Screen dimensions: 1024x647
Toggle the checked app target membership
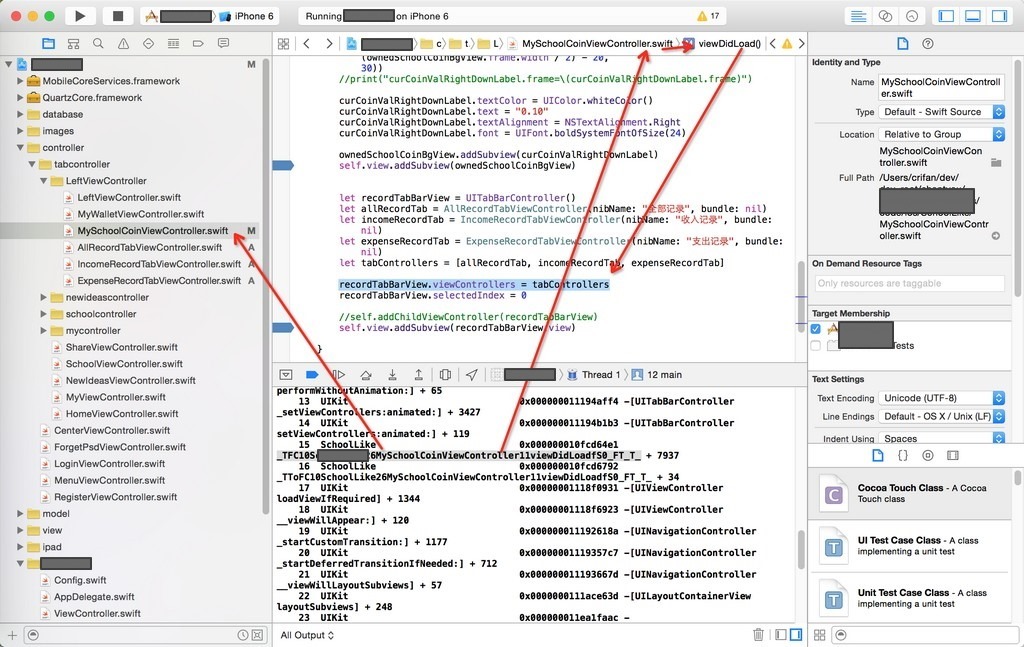[816, 328]
